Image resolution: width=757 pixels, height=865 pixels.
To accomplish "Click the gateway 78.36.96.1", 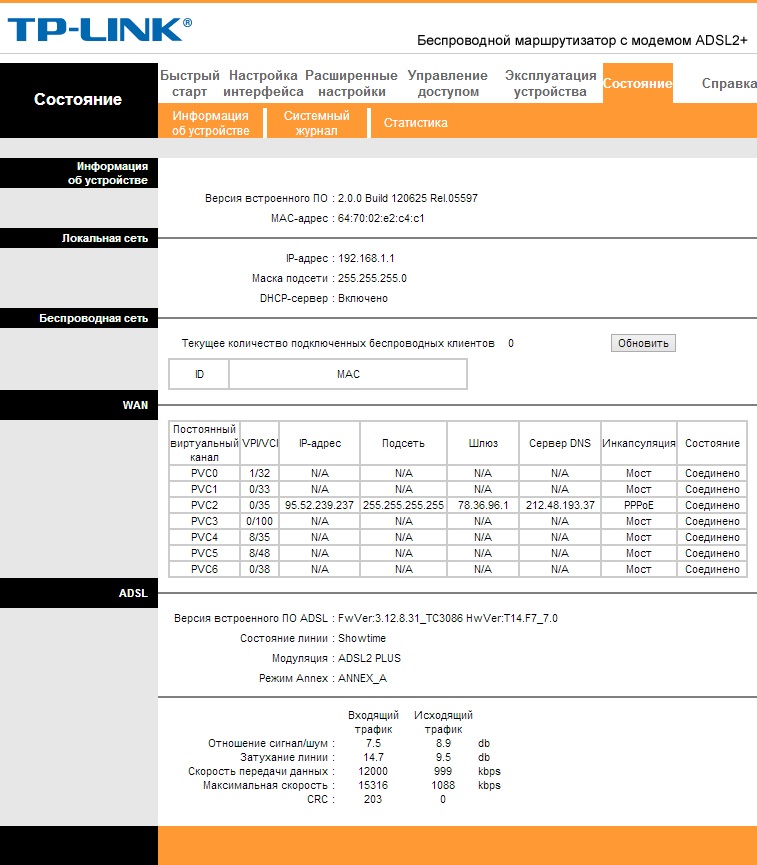I will click(x=483, y=505).
